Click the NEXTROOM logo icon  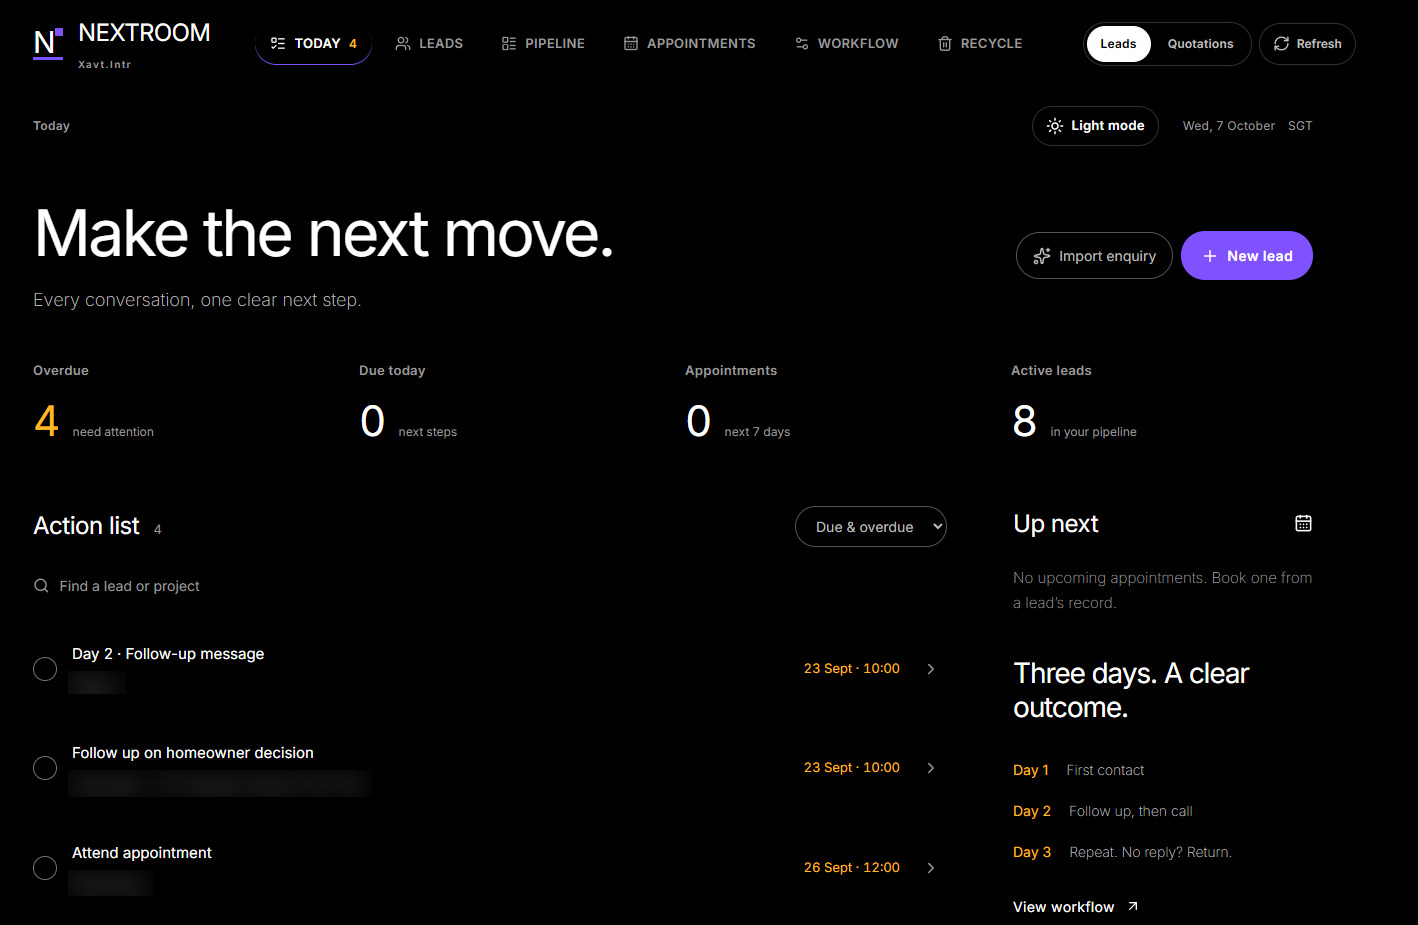pyautogui.click(x=48, y=43)
